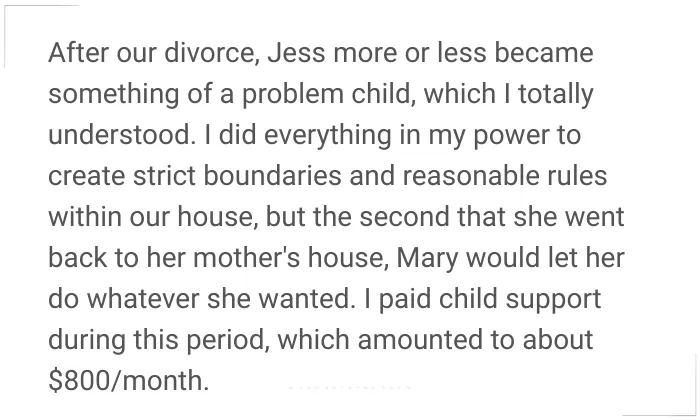Click the word 'After' starting the paragraph
The image size is (700, 420).
pyautogui.click(x=79, y=52)
